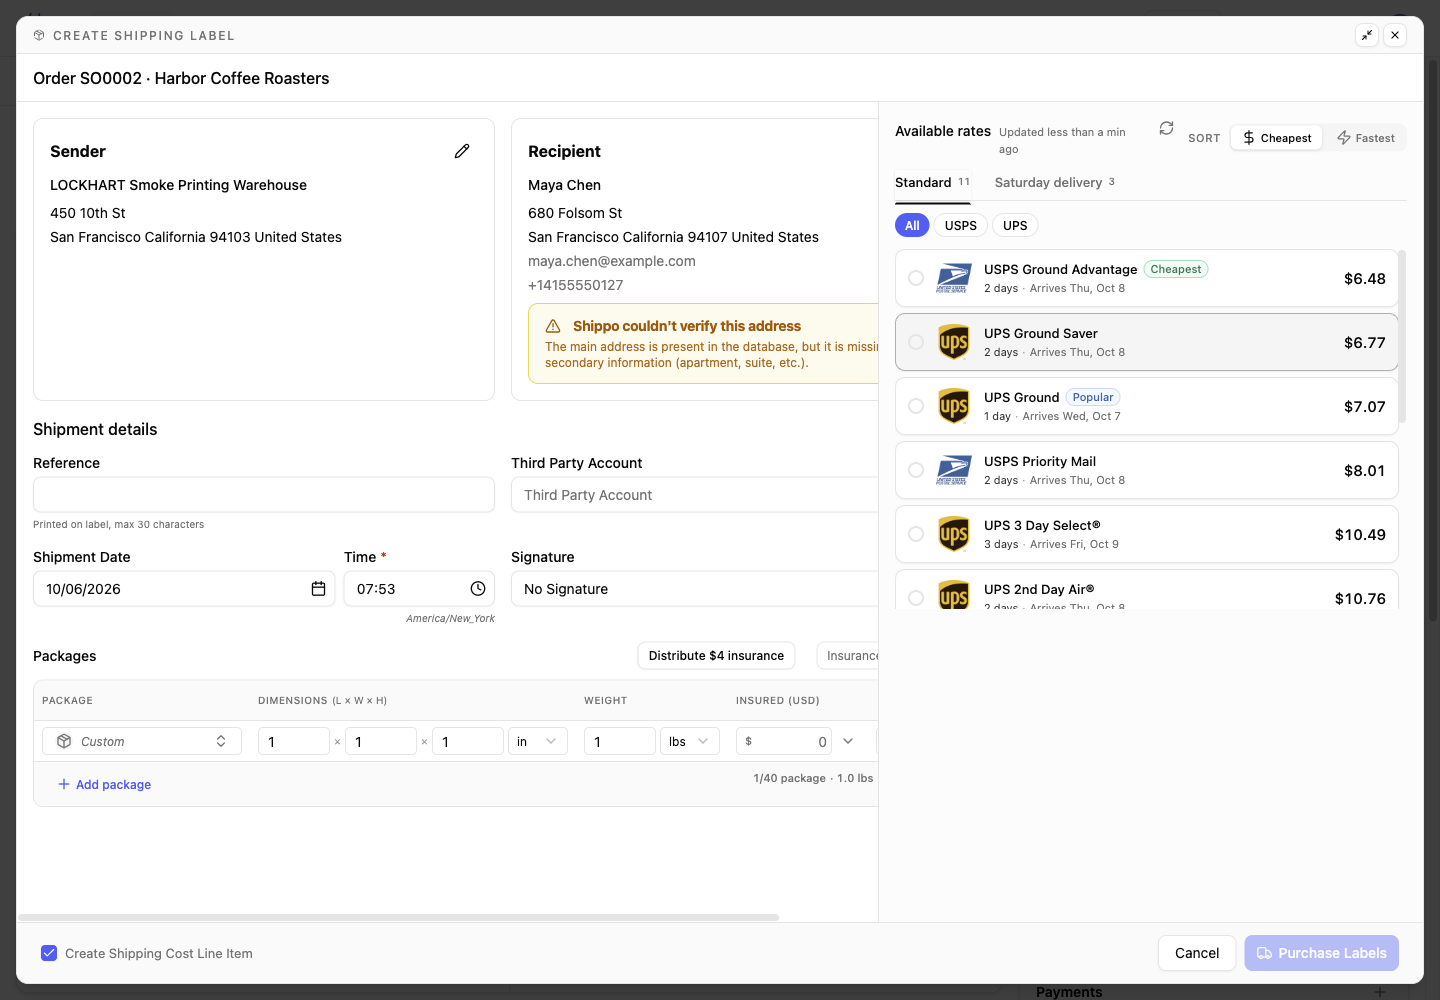This screenshot has height=1000, width=1440.
Task: Select UPS Ground Saver rate radio
Action: pyautogui.click(x=916, y=342)
